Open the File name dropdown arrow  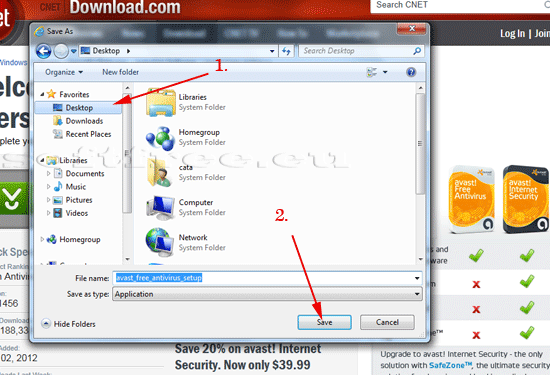(417, 278)
